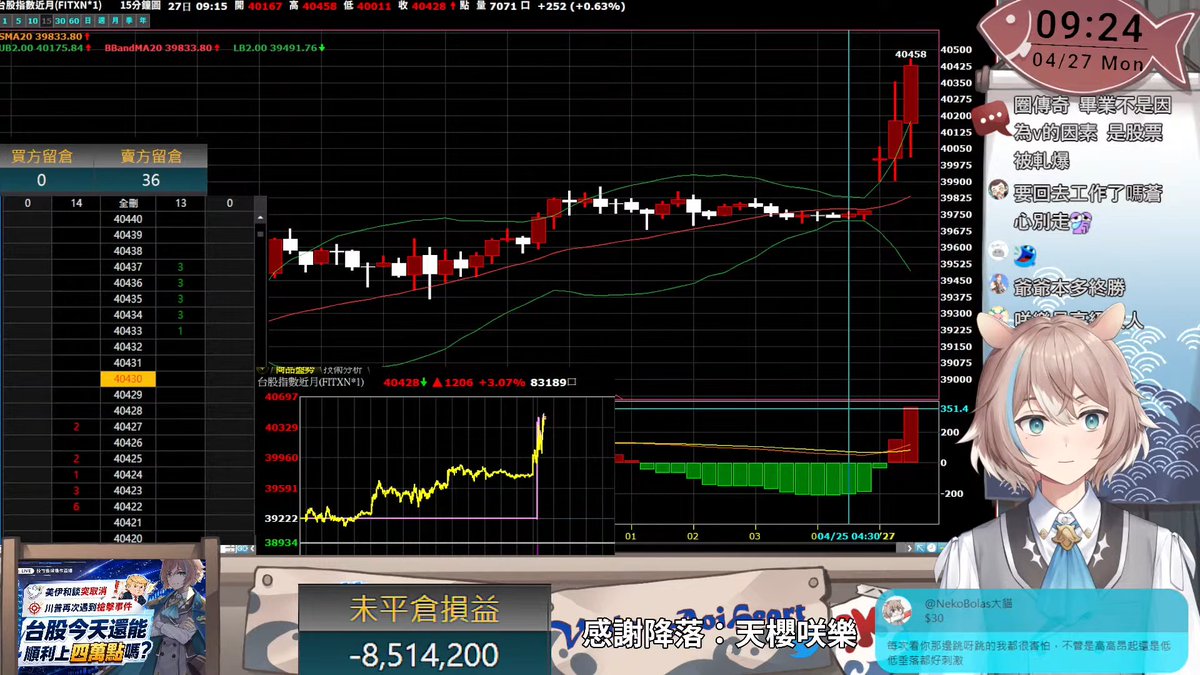
Task: Click the 全刪 cancel-all button in order ladder
Action: click(128, 203)
